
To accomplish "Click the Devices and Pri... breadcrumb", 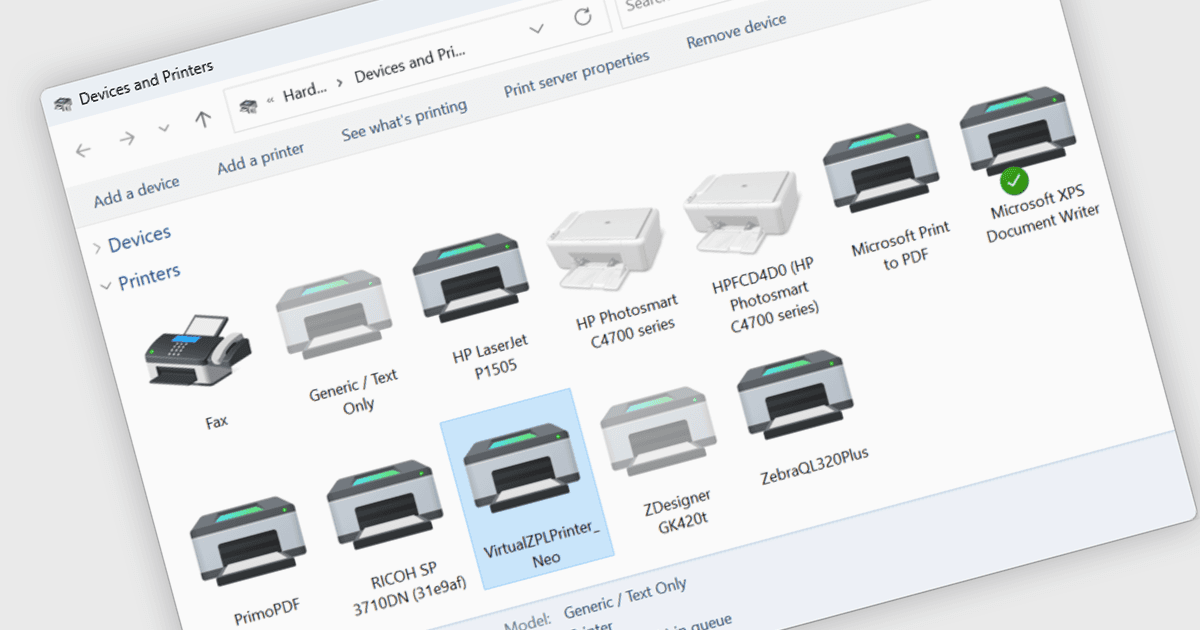I will (410, 63).
